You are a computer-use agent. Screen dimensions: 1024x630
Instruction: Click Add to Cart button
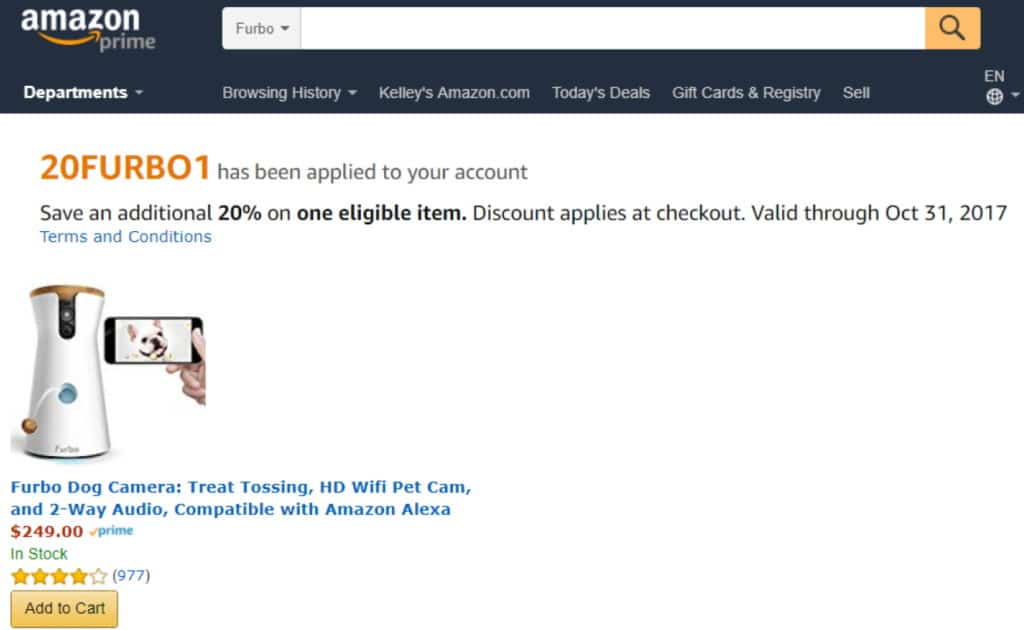point(63,608)
